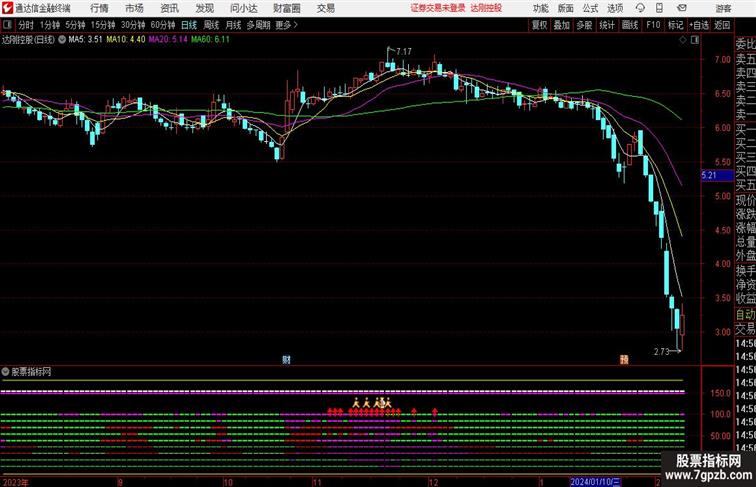756x487 pixels.
Task: Switch to the 多周期 tab
Action: (x=258, y=25)
